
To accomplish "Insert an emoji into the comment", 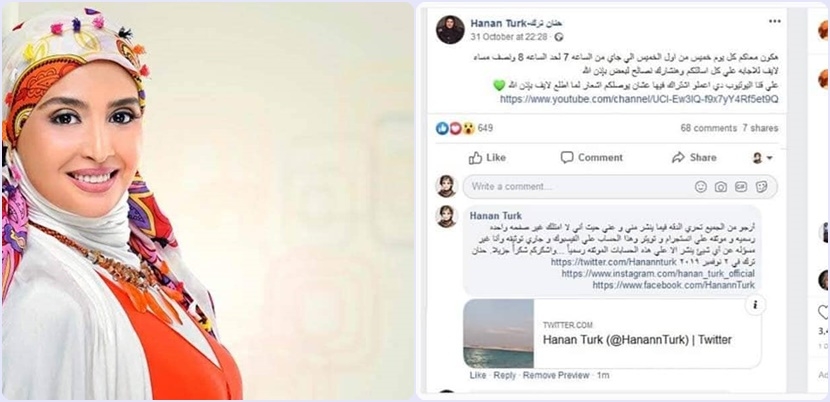I will point(701,186).
